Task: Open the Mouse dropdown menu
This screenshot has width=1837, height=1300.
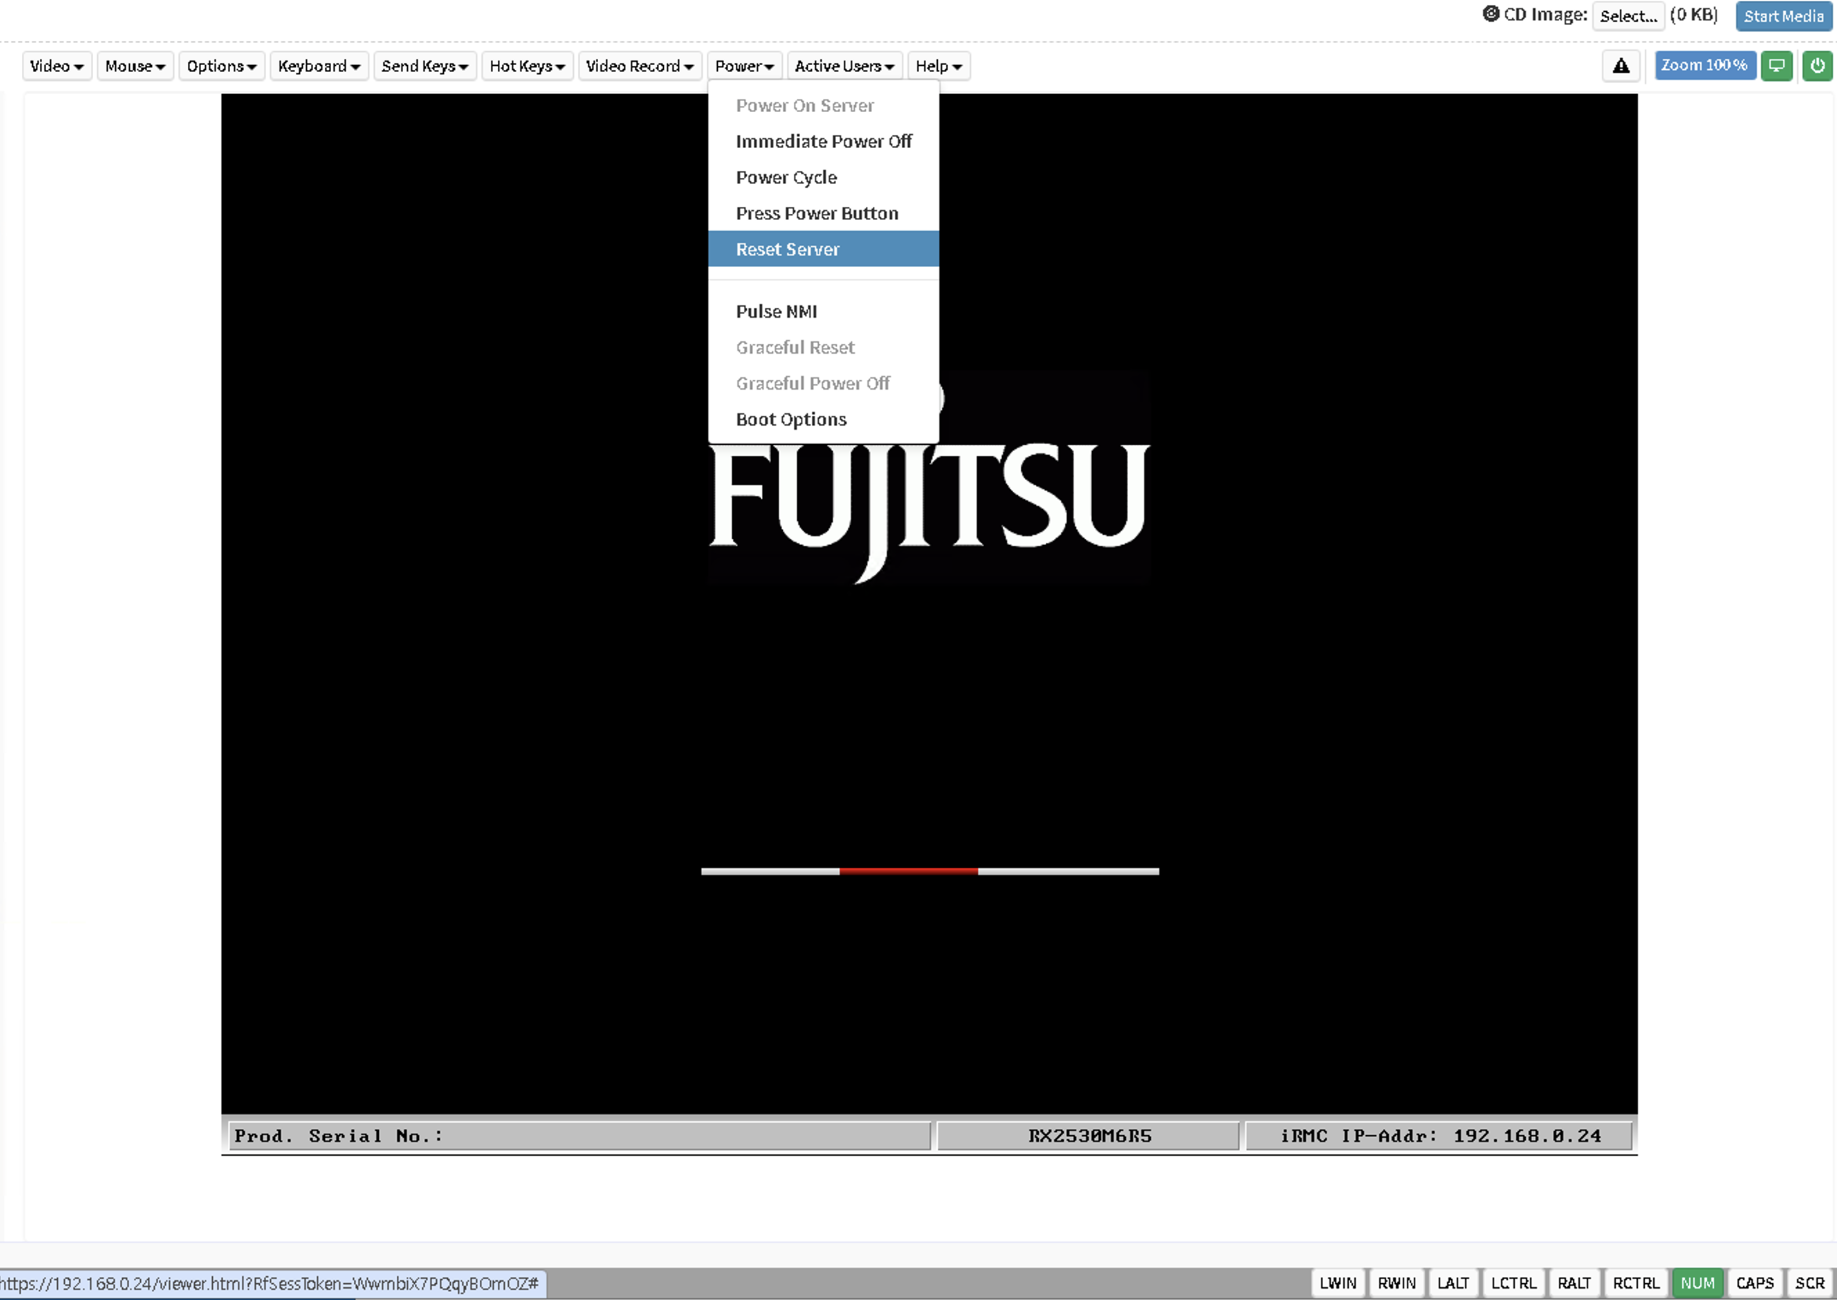Action: click(x=135, y=66)
